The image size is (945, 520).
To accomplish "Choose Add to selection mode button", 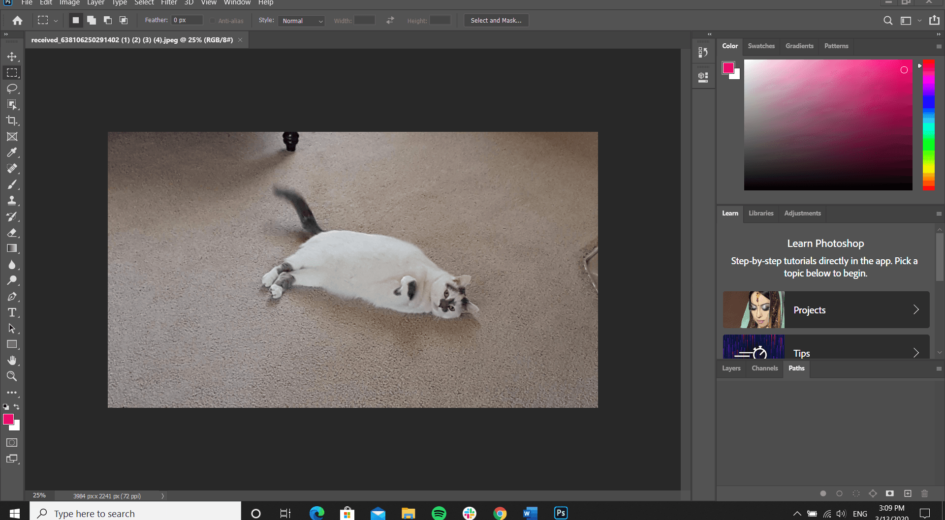I will (91, 20).
